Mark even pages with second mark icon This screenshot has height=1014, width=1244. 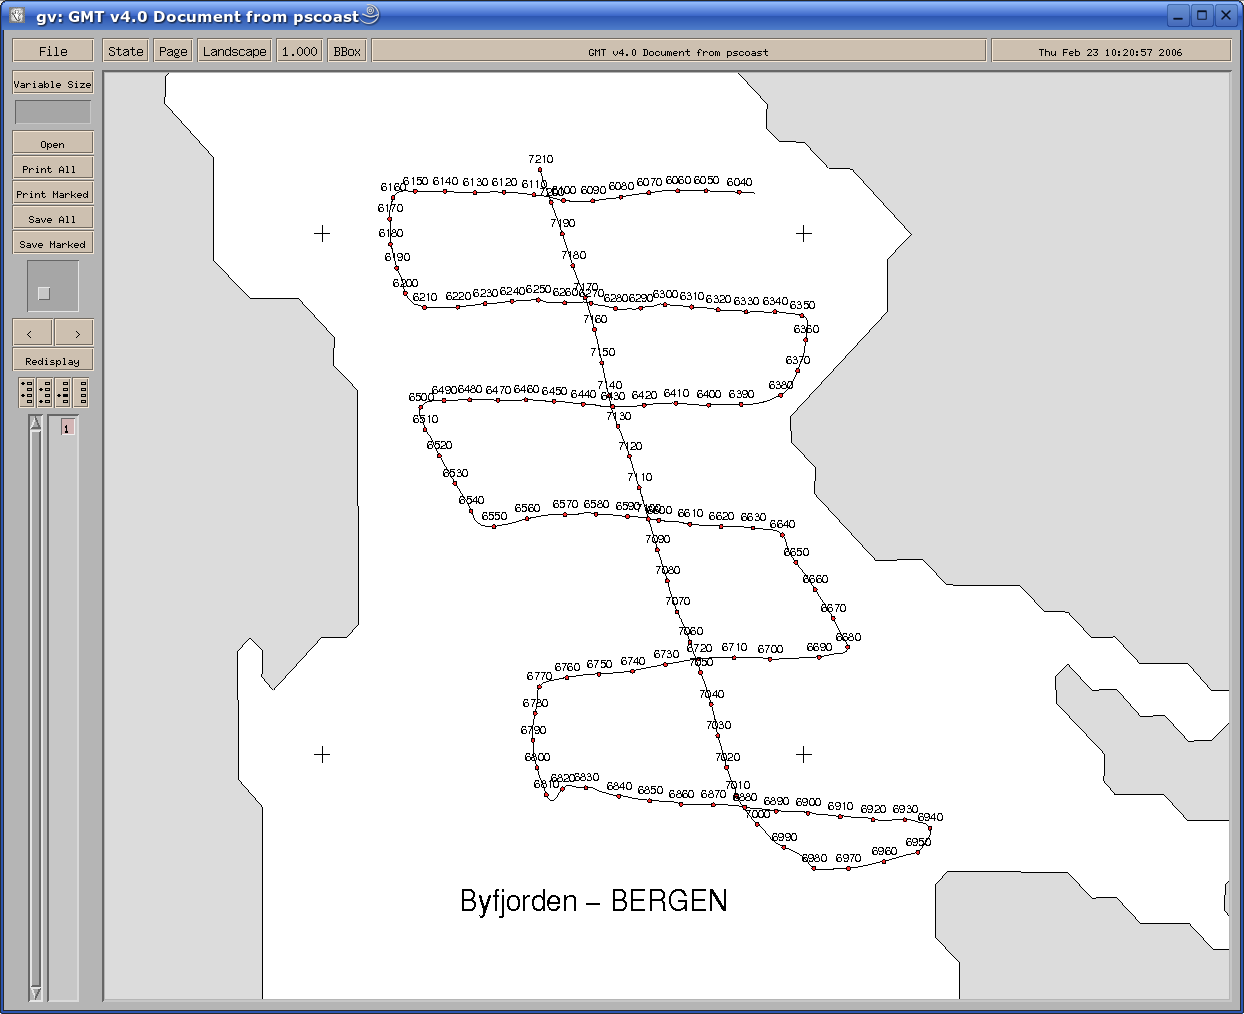45,392
